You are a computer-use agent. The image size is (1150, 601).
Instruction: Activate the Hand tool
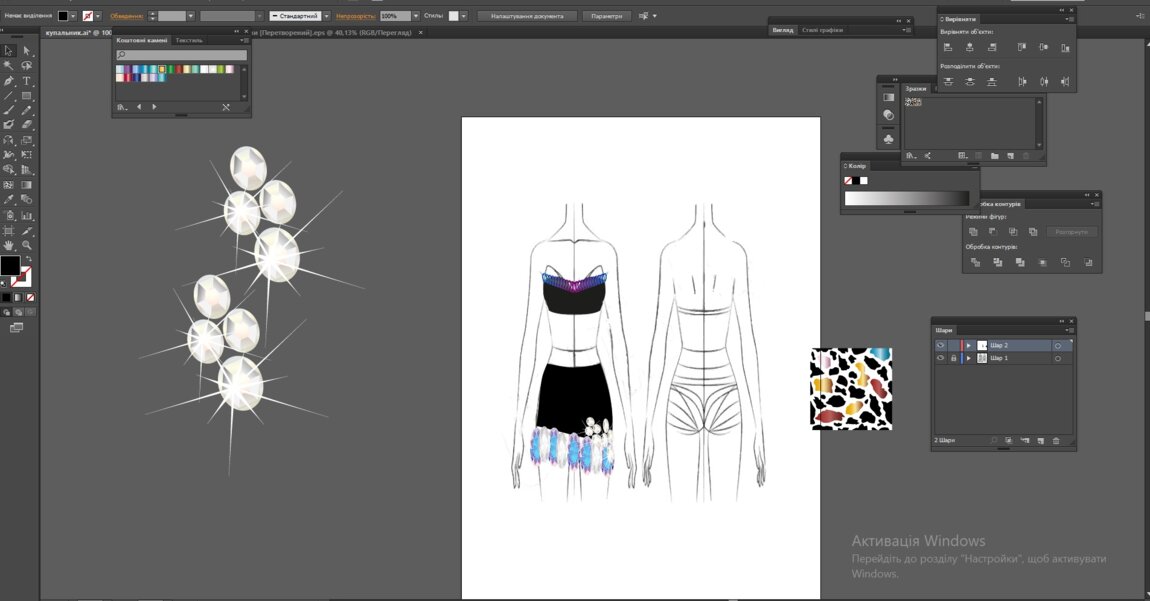click(9, 245)
